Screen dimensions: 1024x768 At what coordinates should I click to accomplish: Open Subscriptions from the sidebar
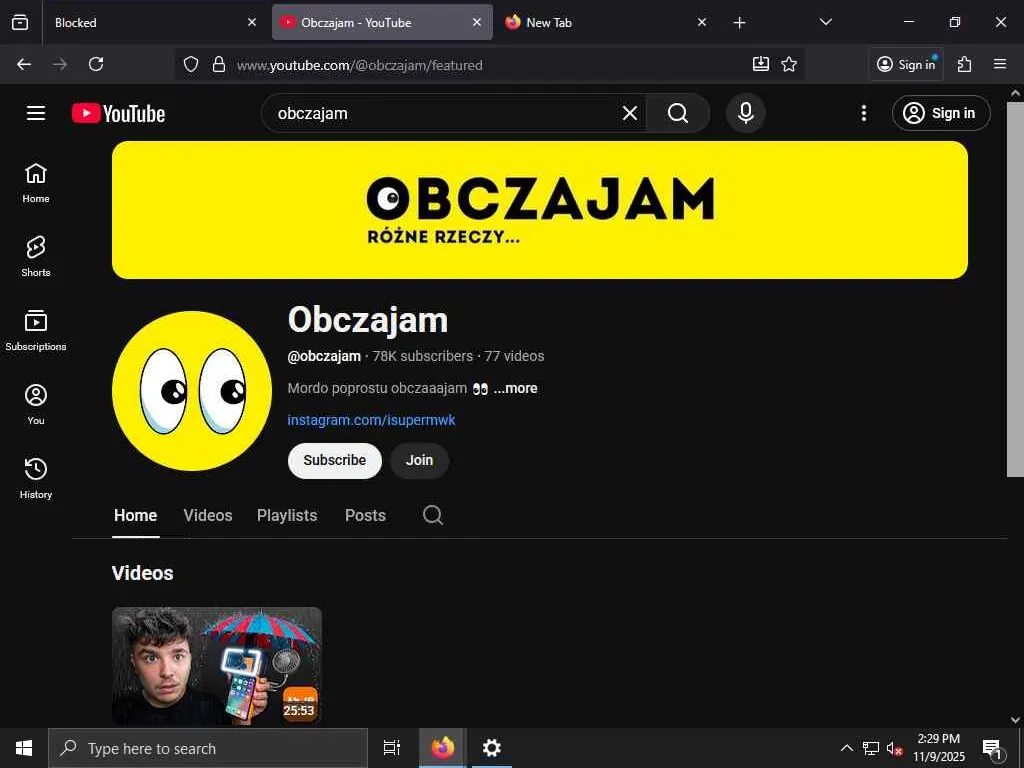click(x=36, y=330)
